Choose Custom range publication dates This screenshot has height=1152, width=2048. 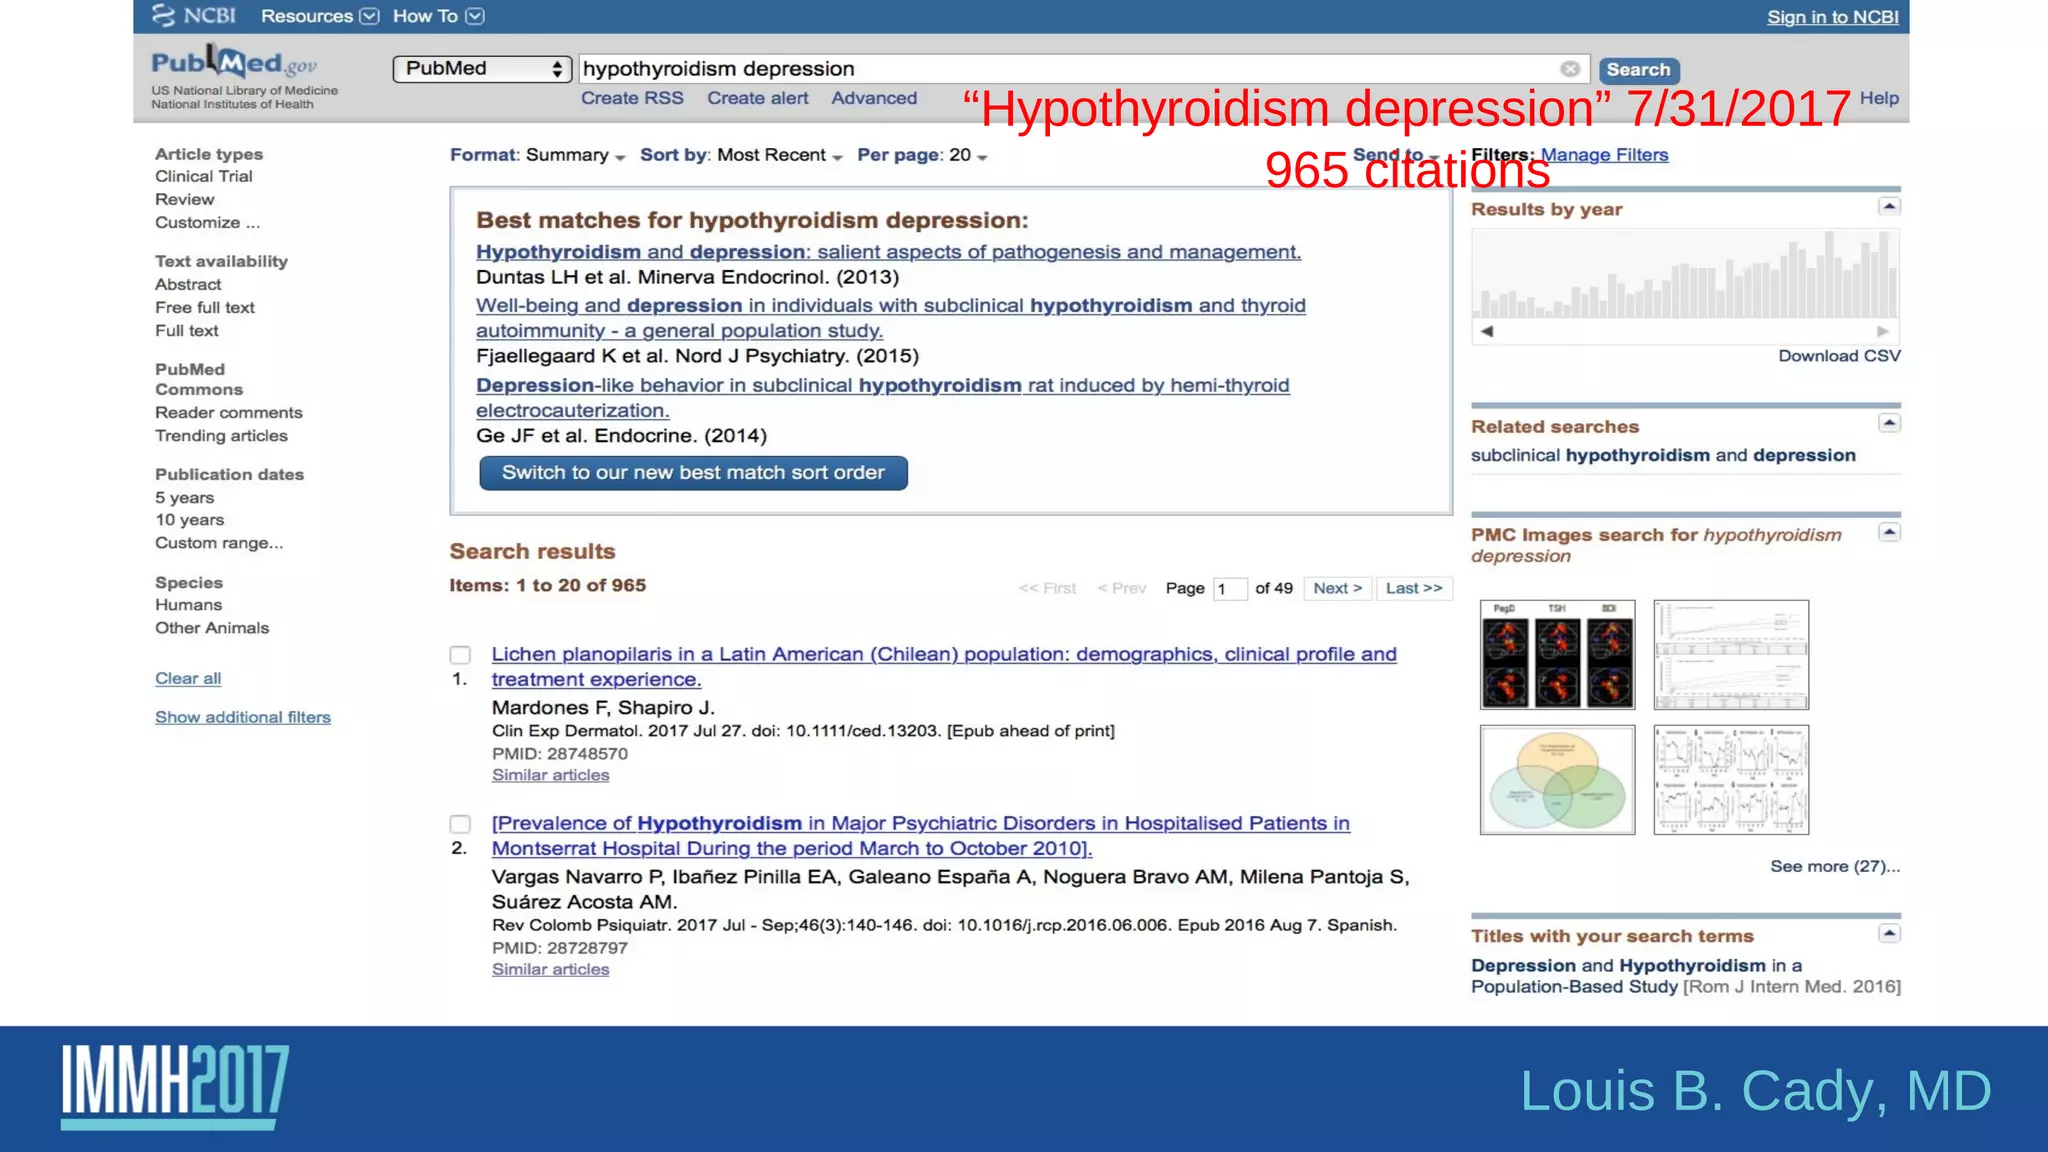218,542
